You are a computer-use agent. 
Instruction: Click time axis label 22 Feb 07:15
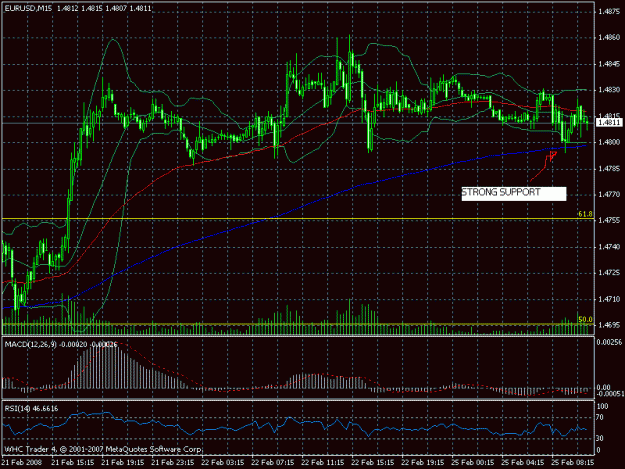click(x=273, y=462)
